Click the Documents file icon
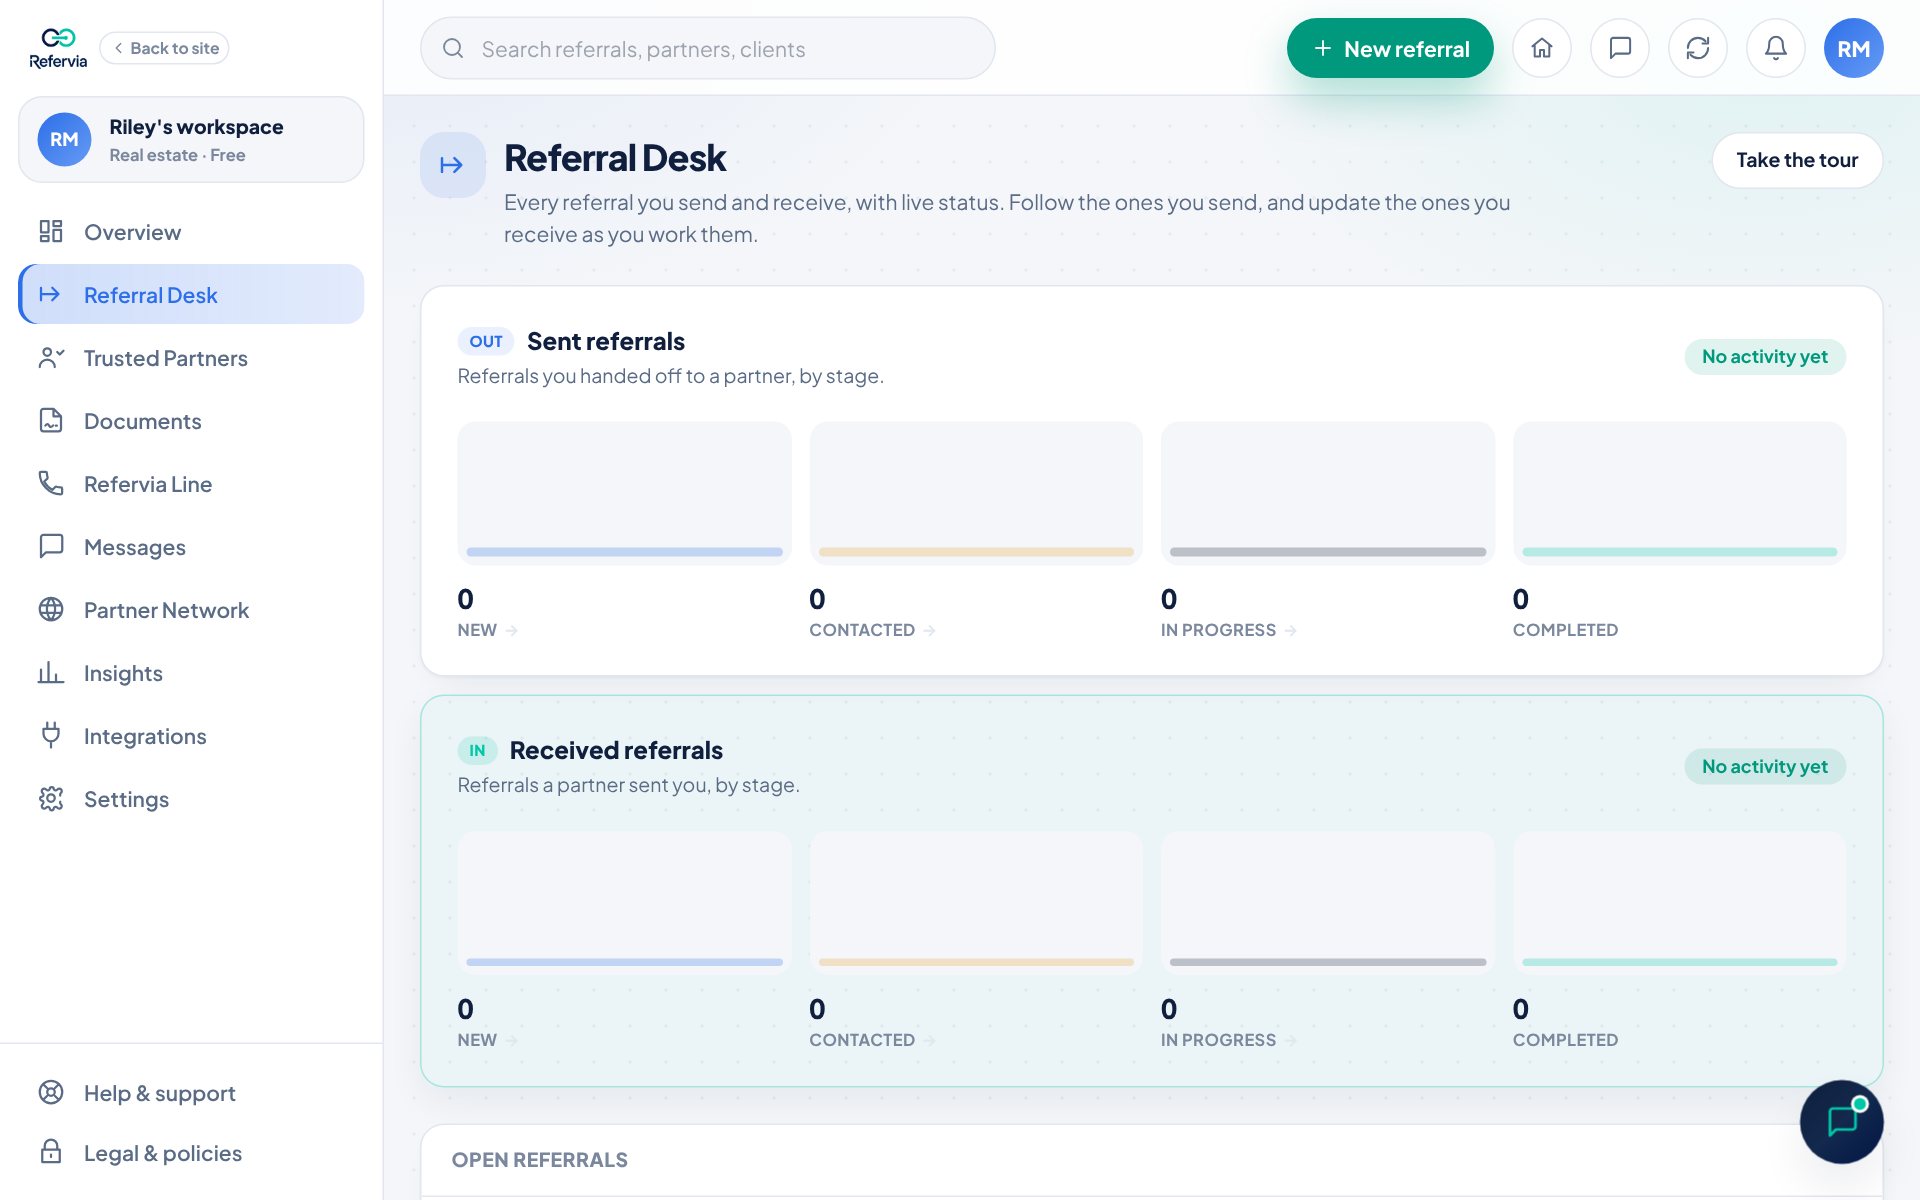The height and width of the screenshot is (1200, 1920). tap(51, 421)
